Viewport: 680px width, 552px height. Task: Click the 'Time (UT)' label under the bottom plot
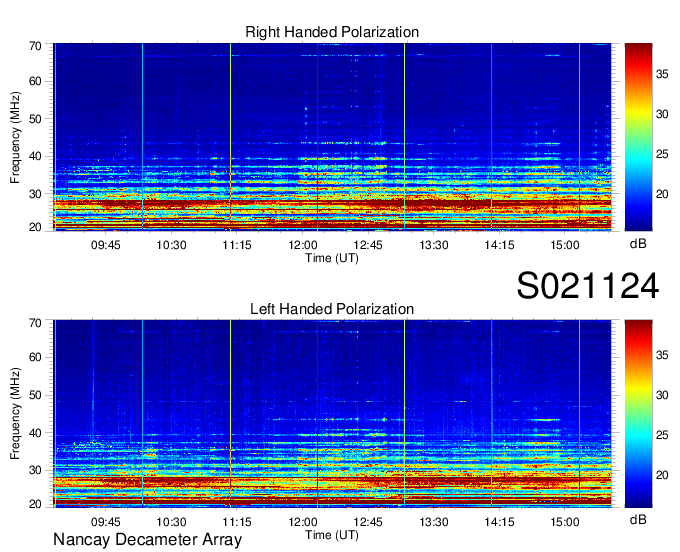click(332, 535)
